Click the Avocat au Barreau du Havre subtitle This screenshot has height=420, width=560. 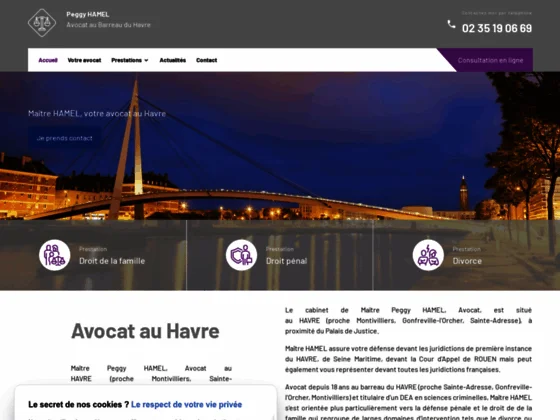[108, 25]
